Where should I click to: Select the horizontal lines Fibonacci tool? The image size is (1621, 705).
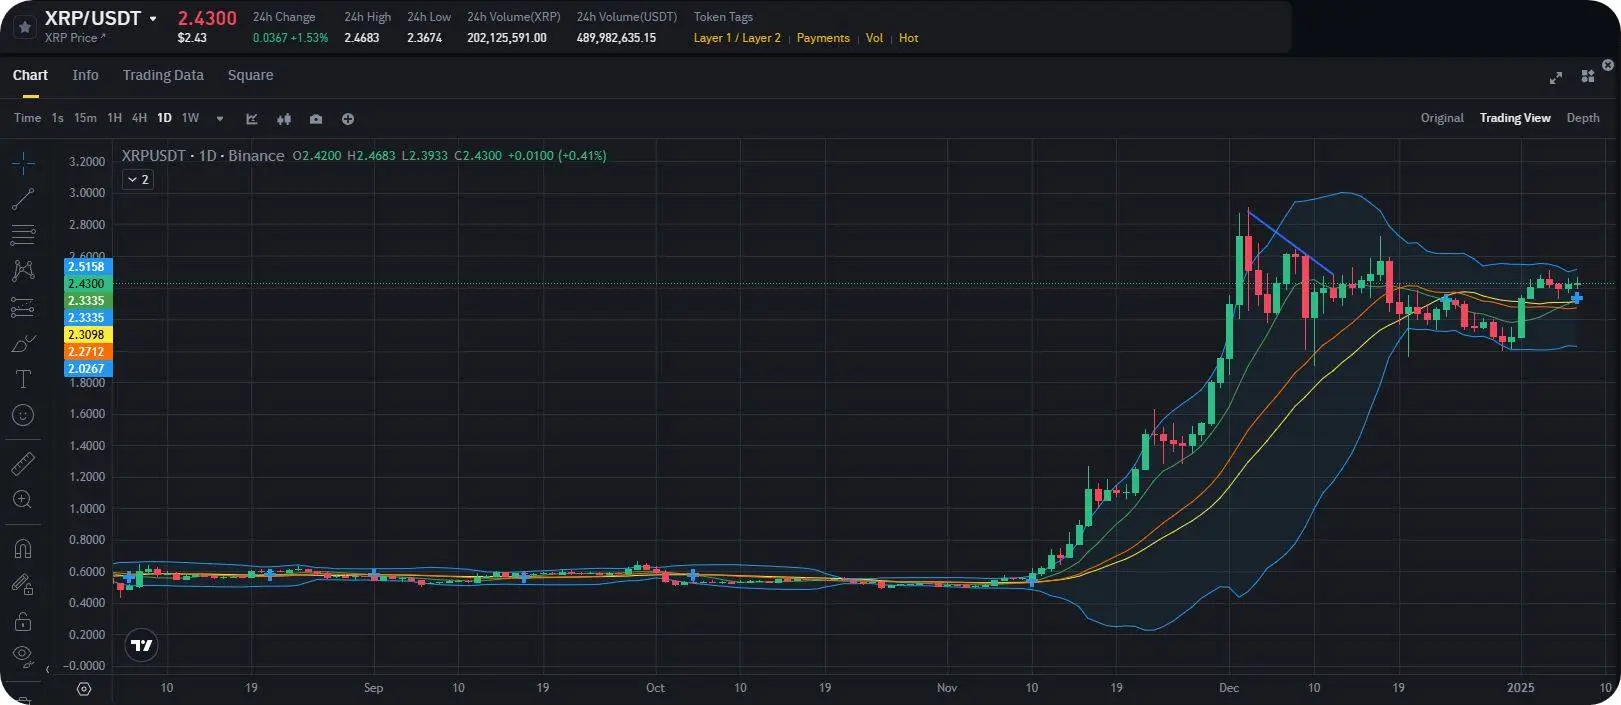(23, 235)
